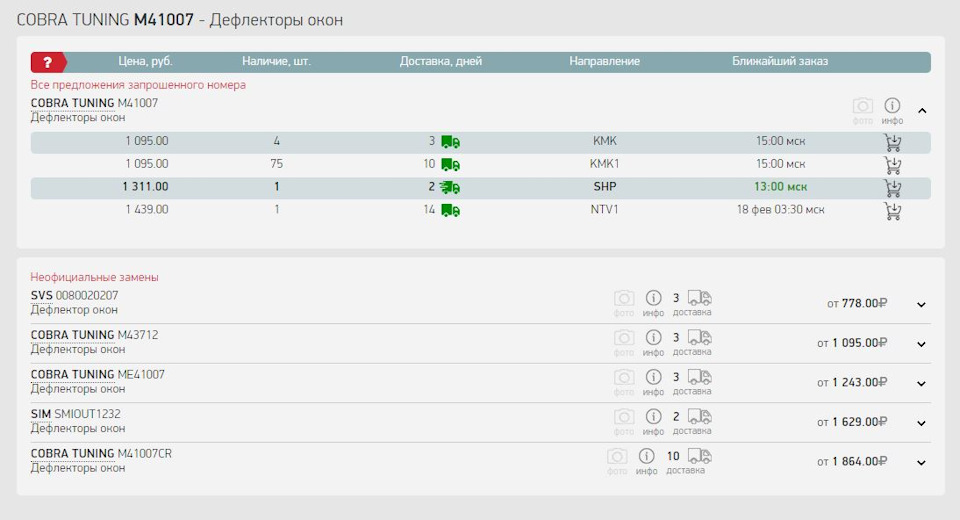Click the Ближайший заказ column header
This screenshot has width=960, height=520.
(780, 61)
